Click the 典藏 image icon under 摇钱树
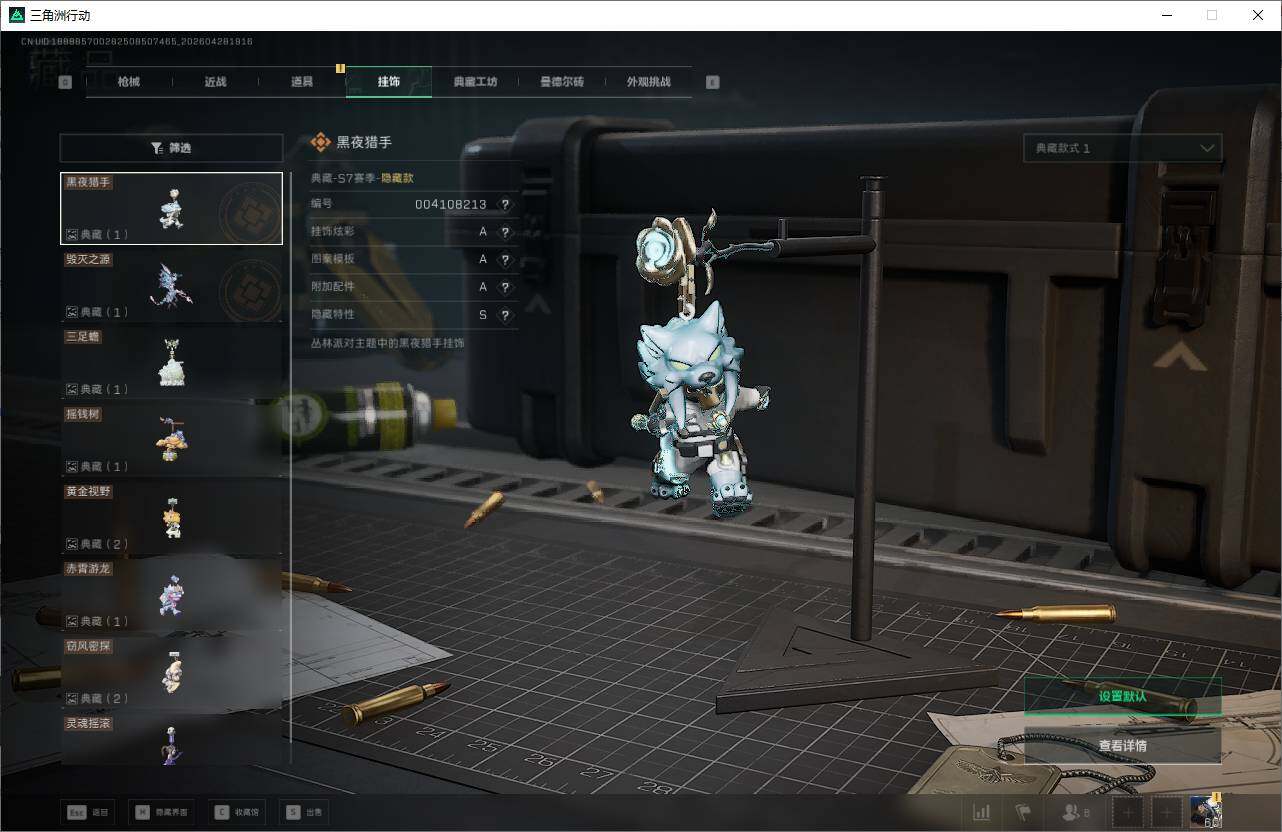The image size is (1282, 832). point(72,466)
